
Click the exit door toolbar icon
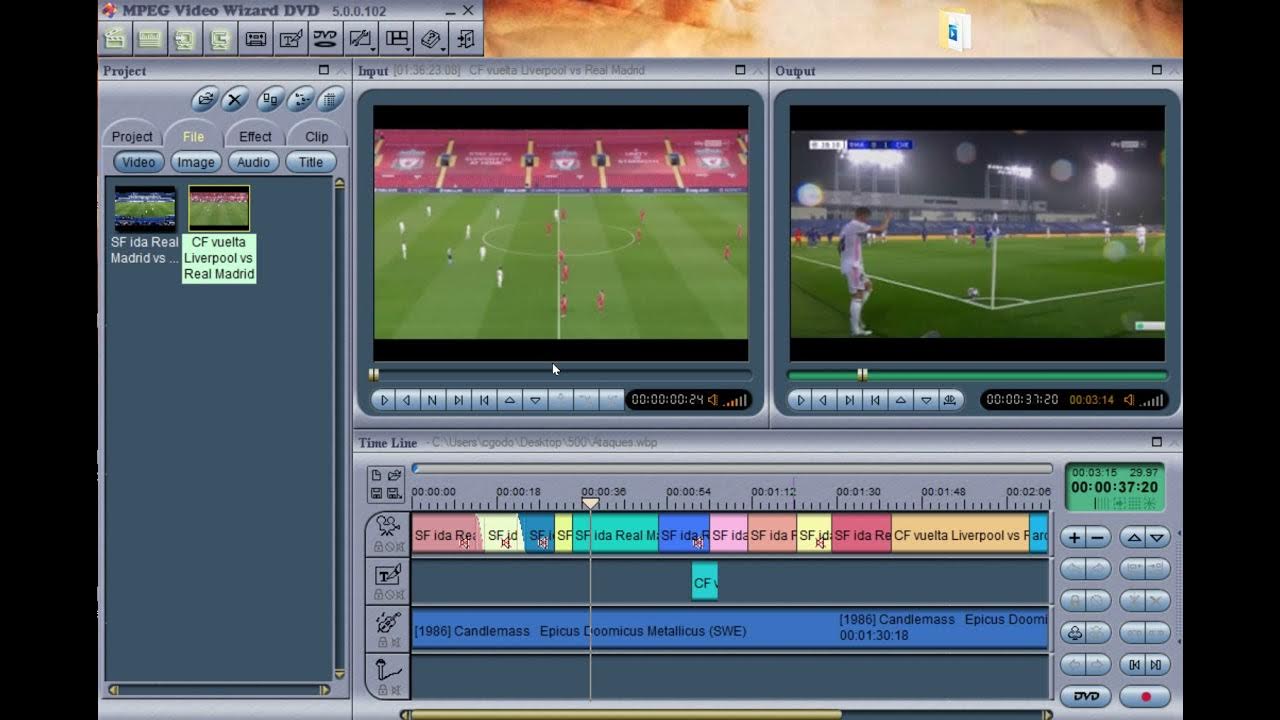click(x=466, y=39)
